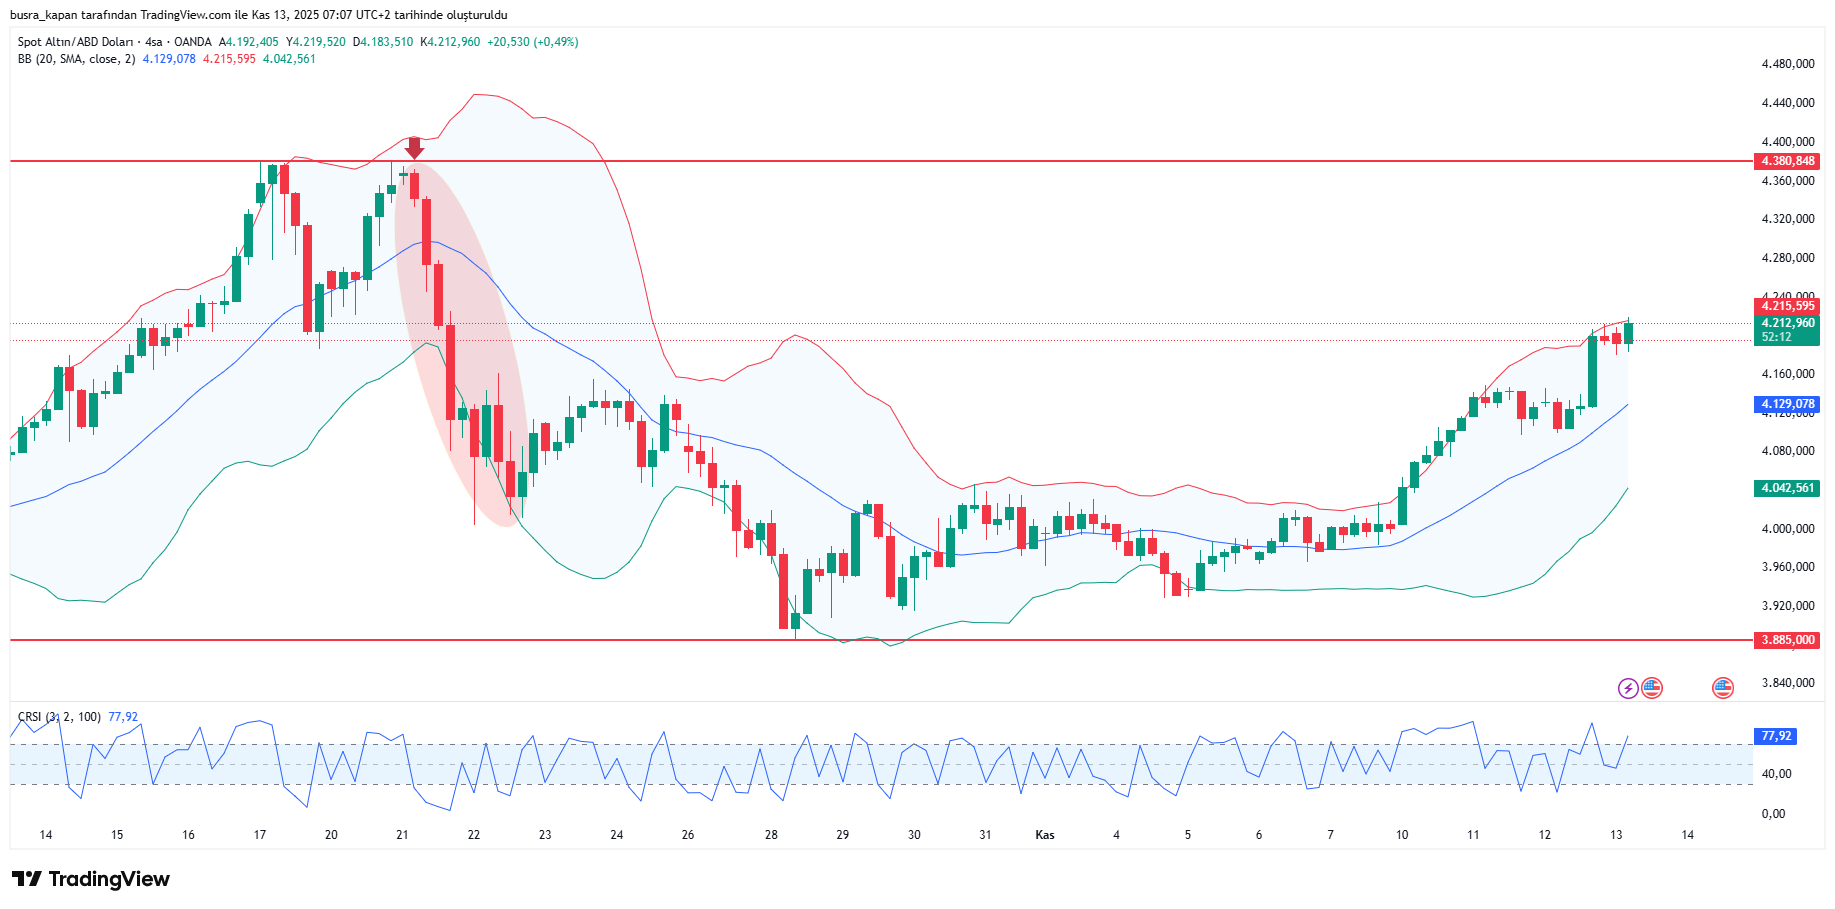
Task: Open the US flag event beside lightning icon
Action: 1652,688
